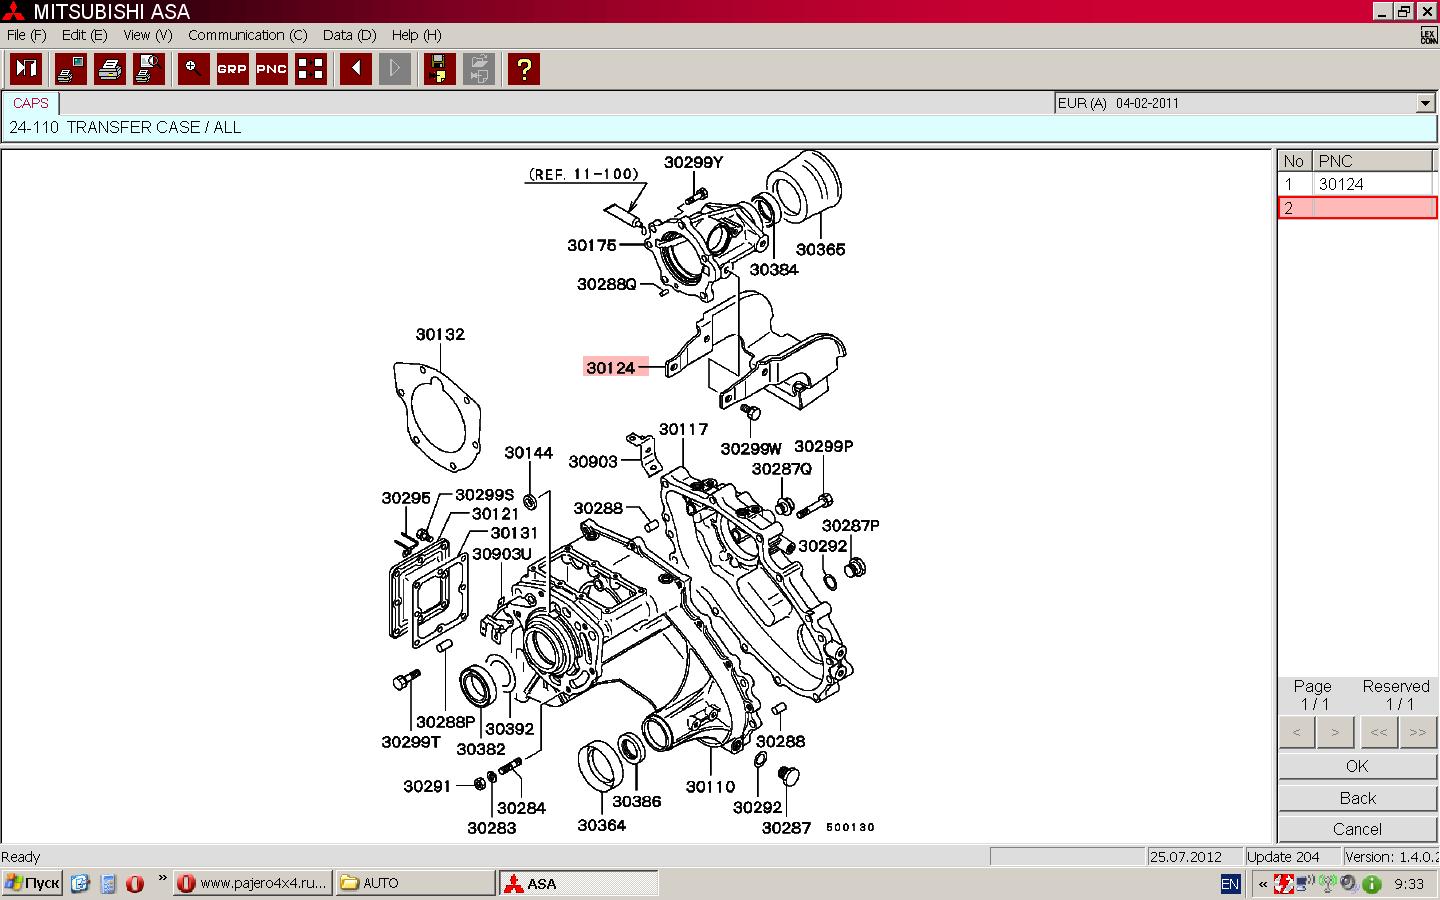
Task: Open the File (F) menu
Action: click(x=27, y=35)
